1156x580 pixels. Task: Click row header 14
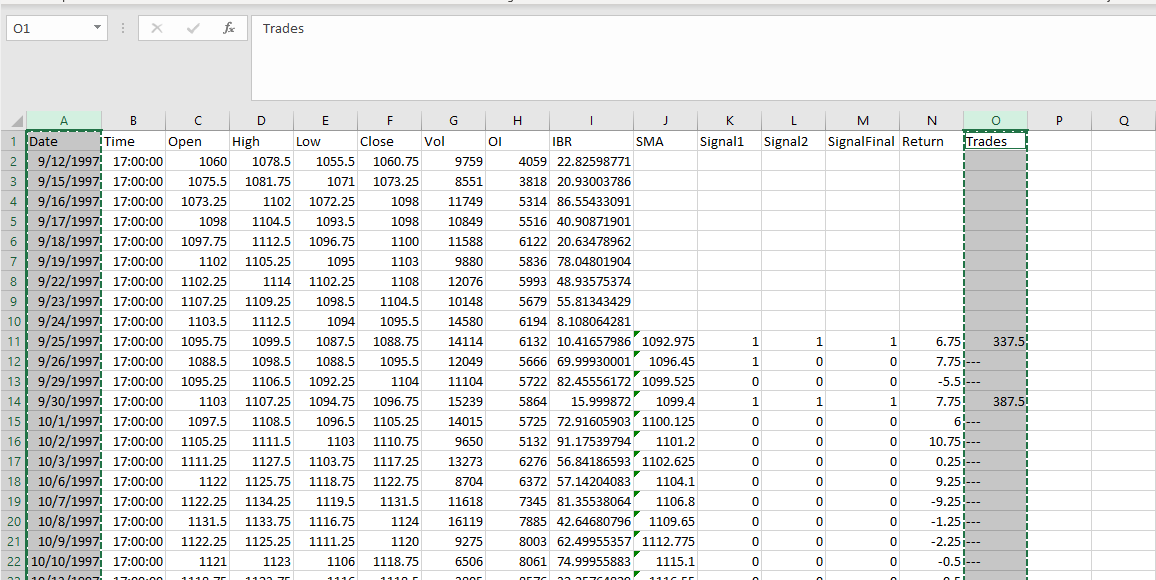pos(13,401)
